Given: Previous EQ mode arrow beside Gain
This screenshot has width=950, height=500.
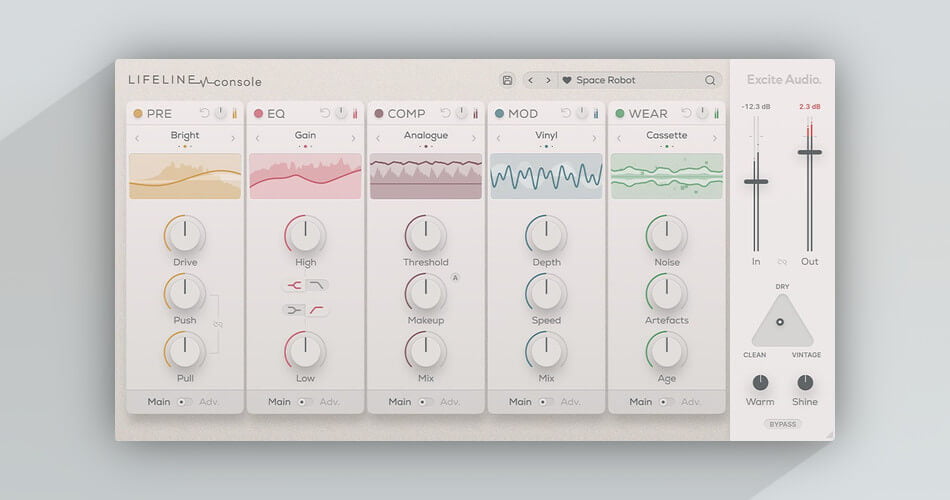Looking at the screenshot, I should 258,139.
